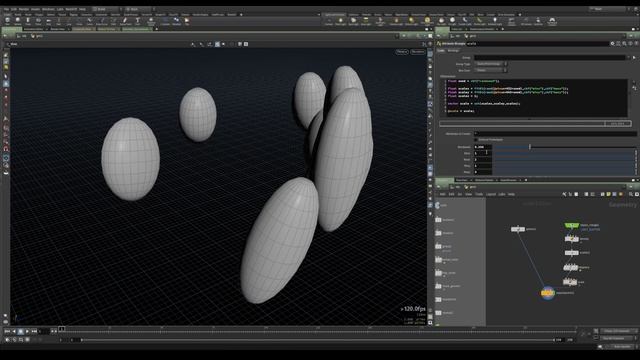Click in the Group input field
The width and height of the screenshot is (640, 360).
[549, 58]
